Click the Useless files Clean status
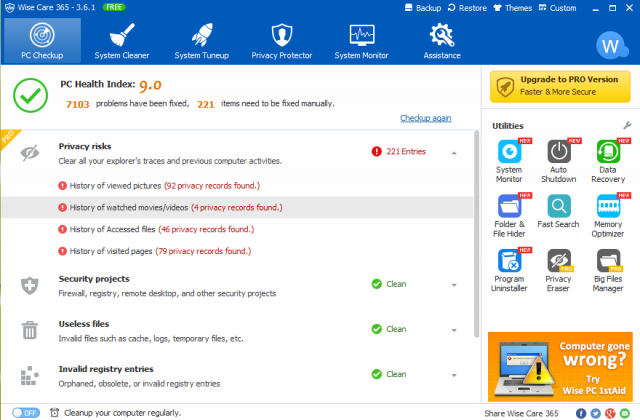The image size is (640, 420). coord(396,329)
